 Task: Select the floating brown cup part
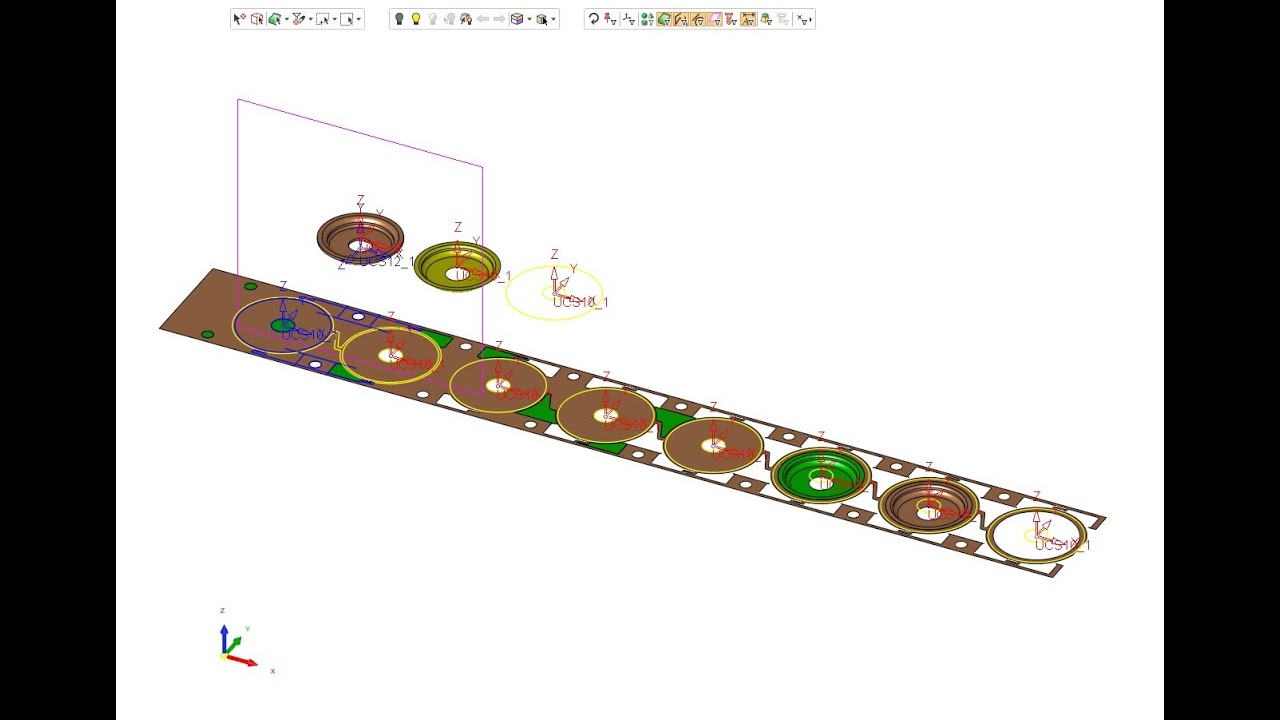tap(360, 236)
